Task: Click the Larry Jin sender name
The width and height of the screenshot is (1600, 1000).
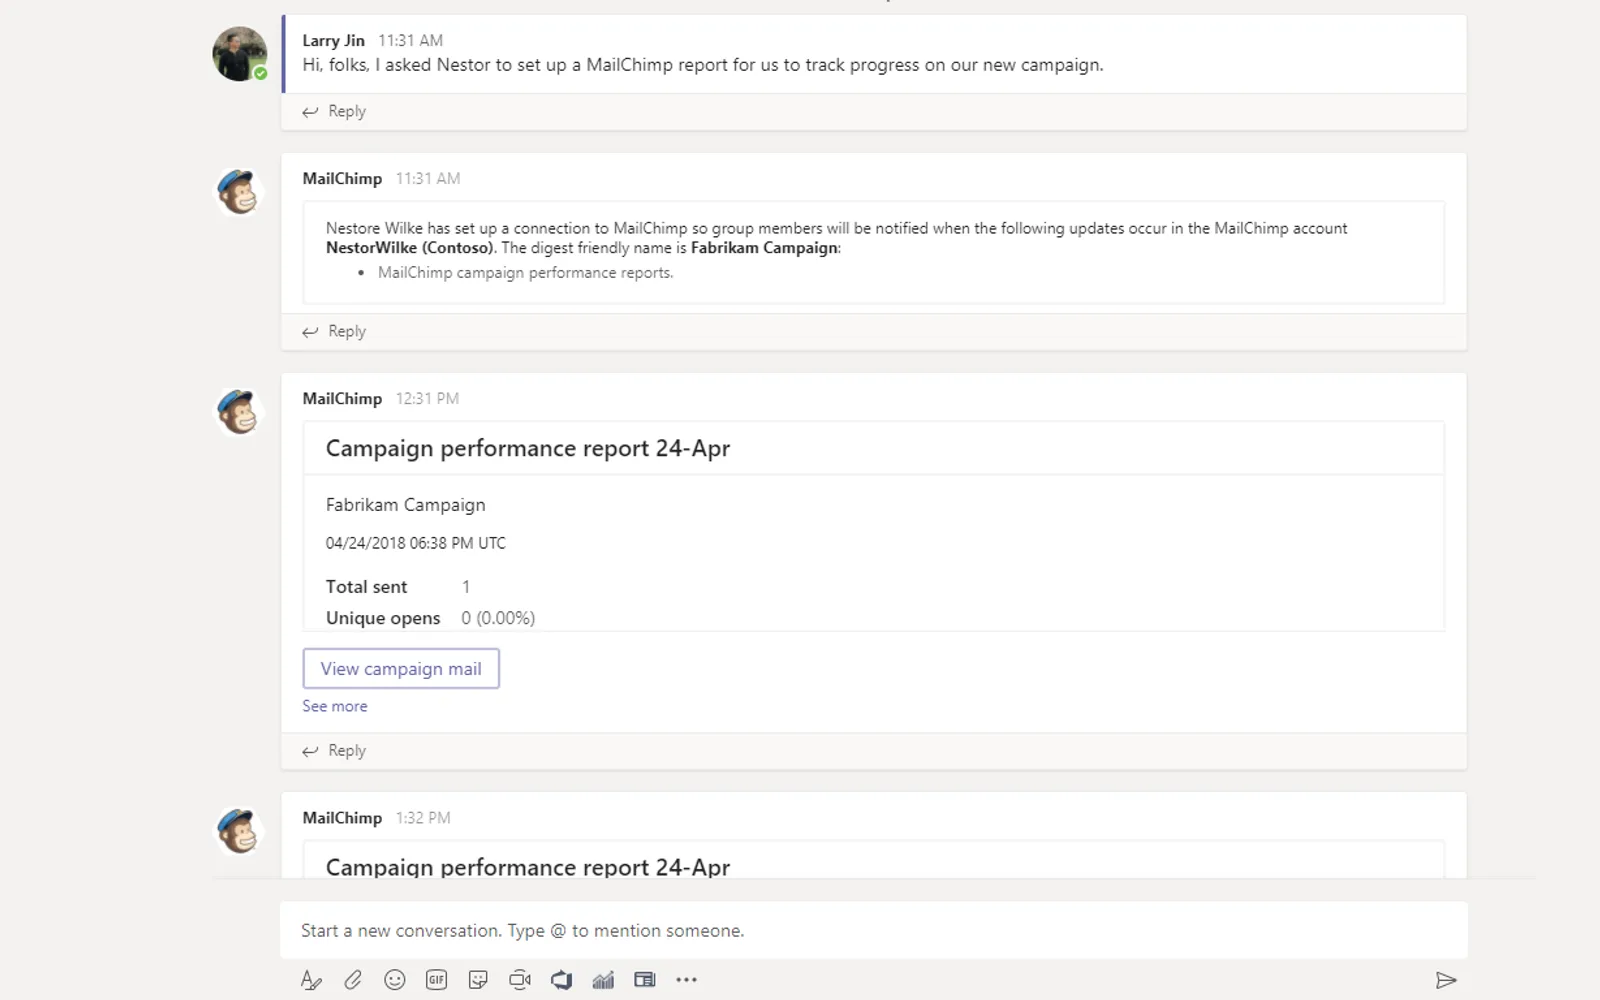Action: click(334, 40)
